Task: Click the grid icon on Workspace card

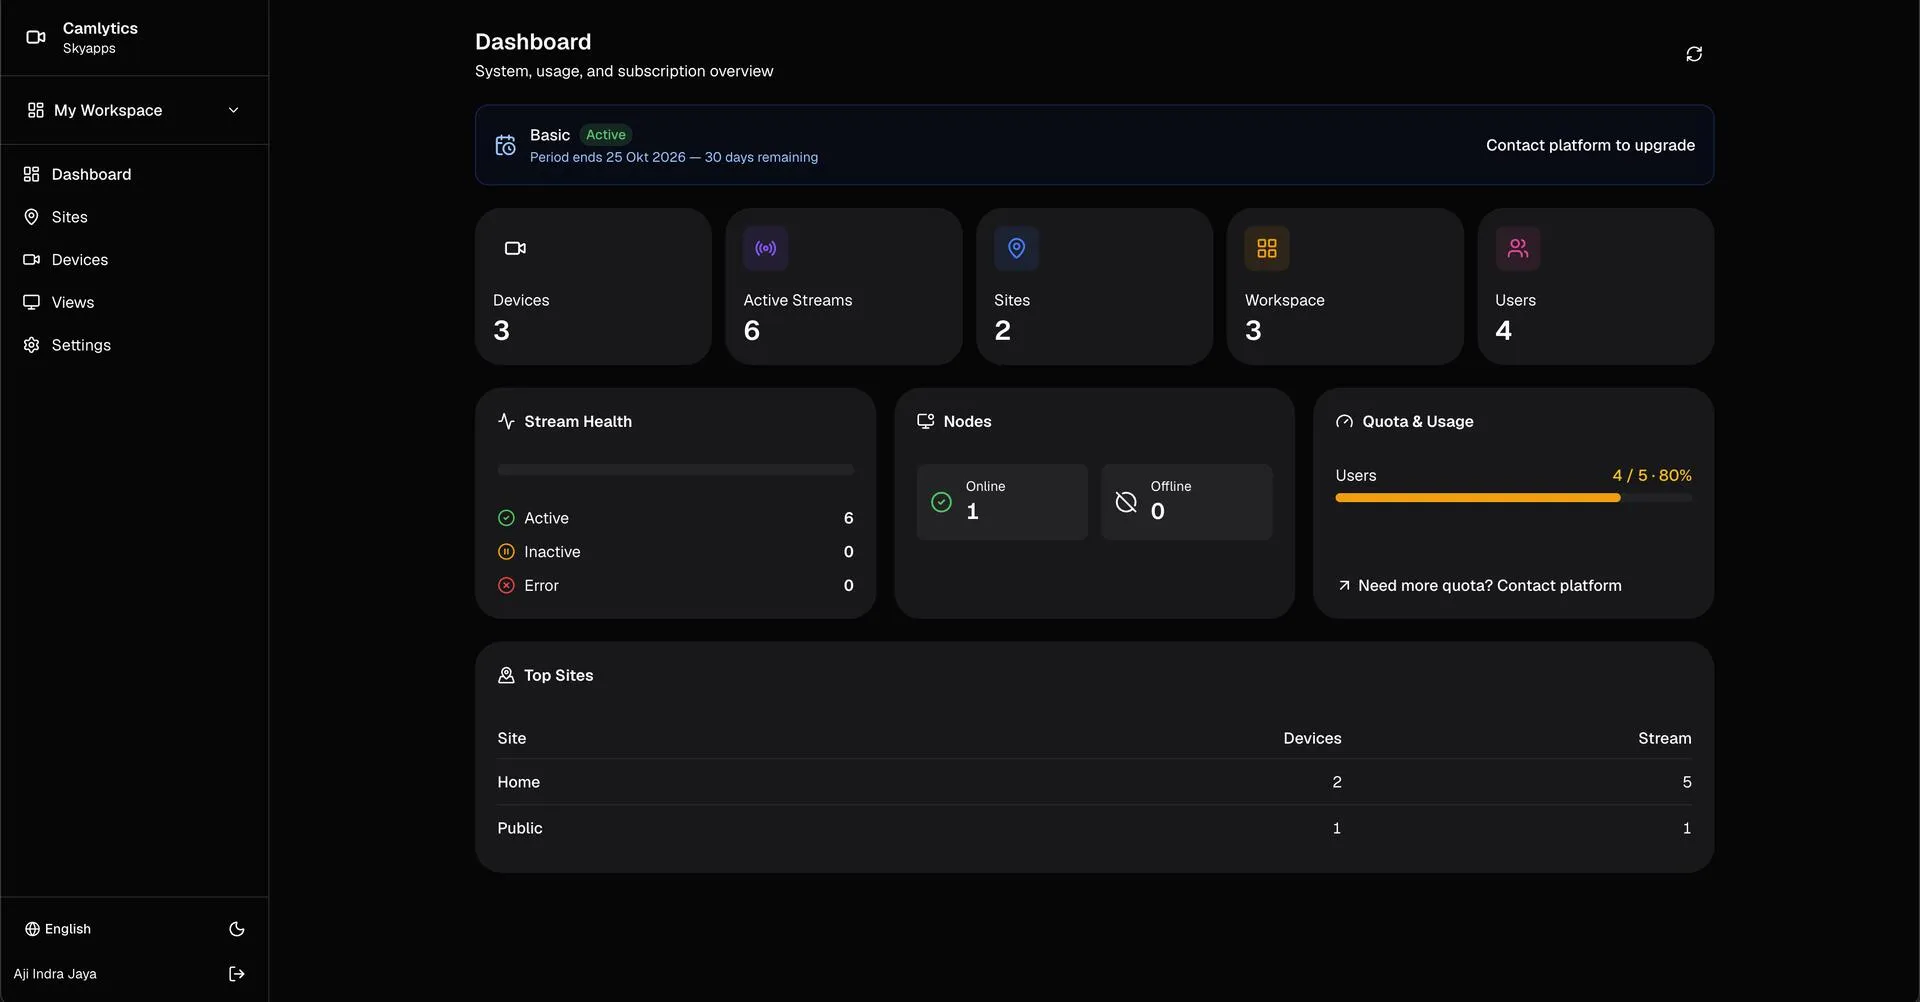Action: (x=1267, y=248)
